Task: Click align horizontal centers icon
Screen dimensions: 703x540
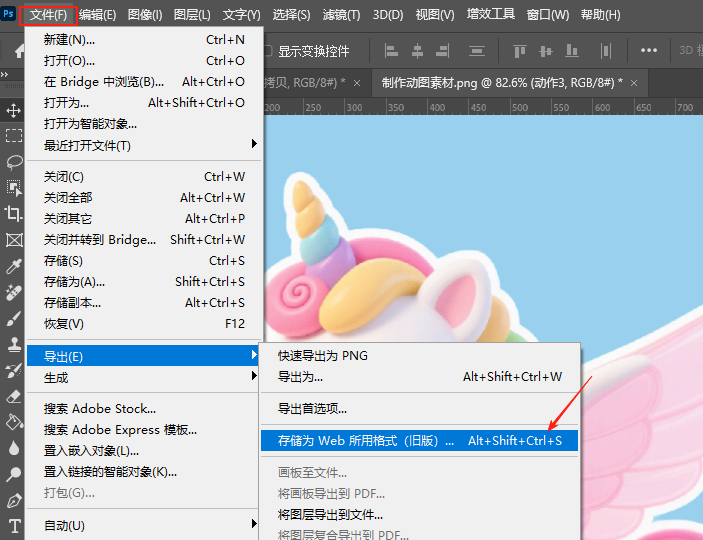Action: tap(417, 51)
